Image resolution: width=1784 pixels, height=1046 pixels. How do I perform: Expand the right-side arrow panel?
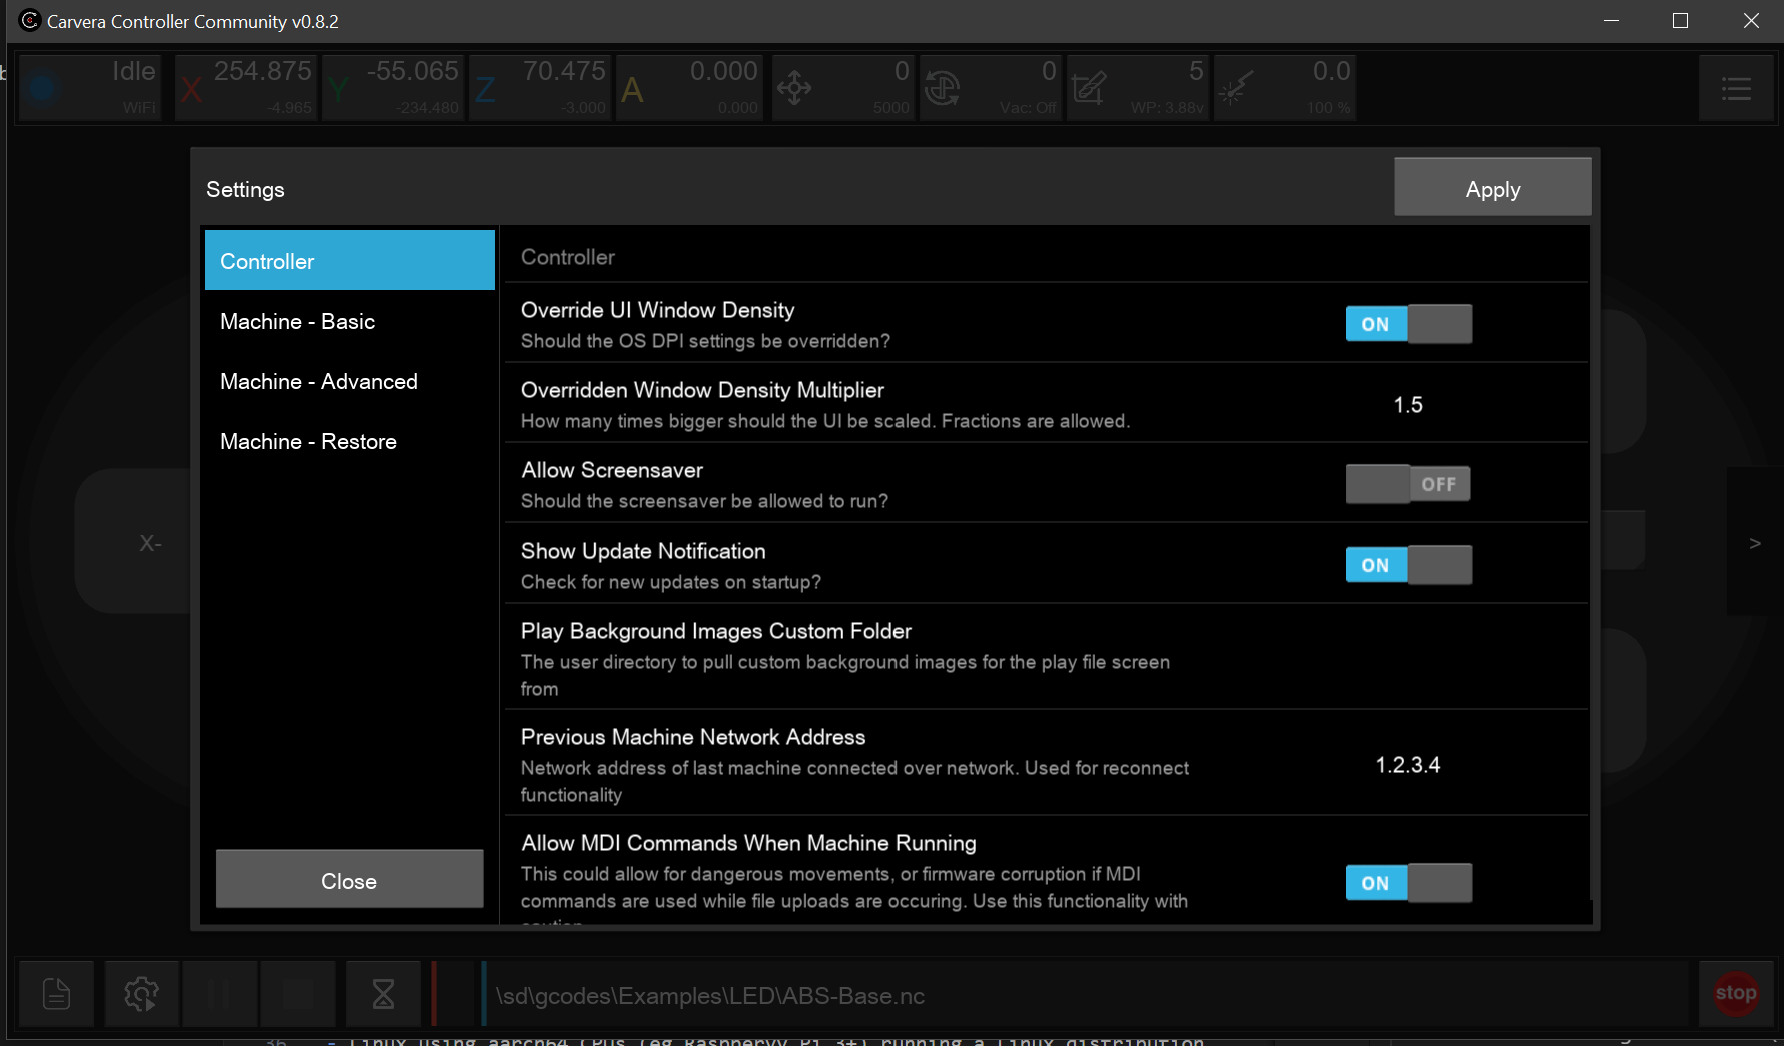1754,543
